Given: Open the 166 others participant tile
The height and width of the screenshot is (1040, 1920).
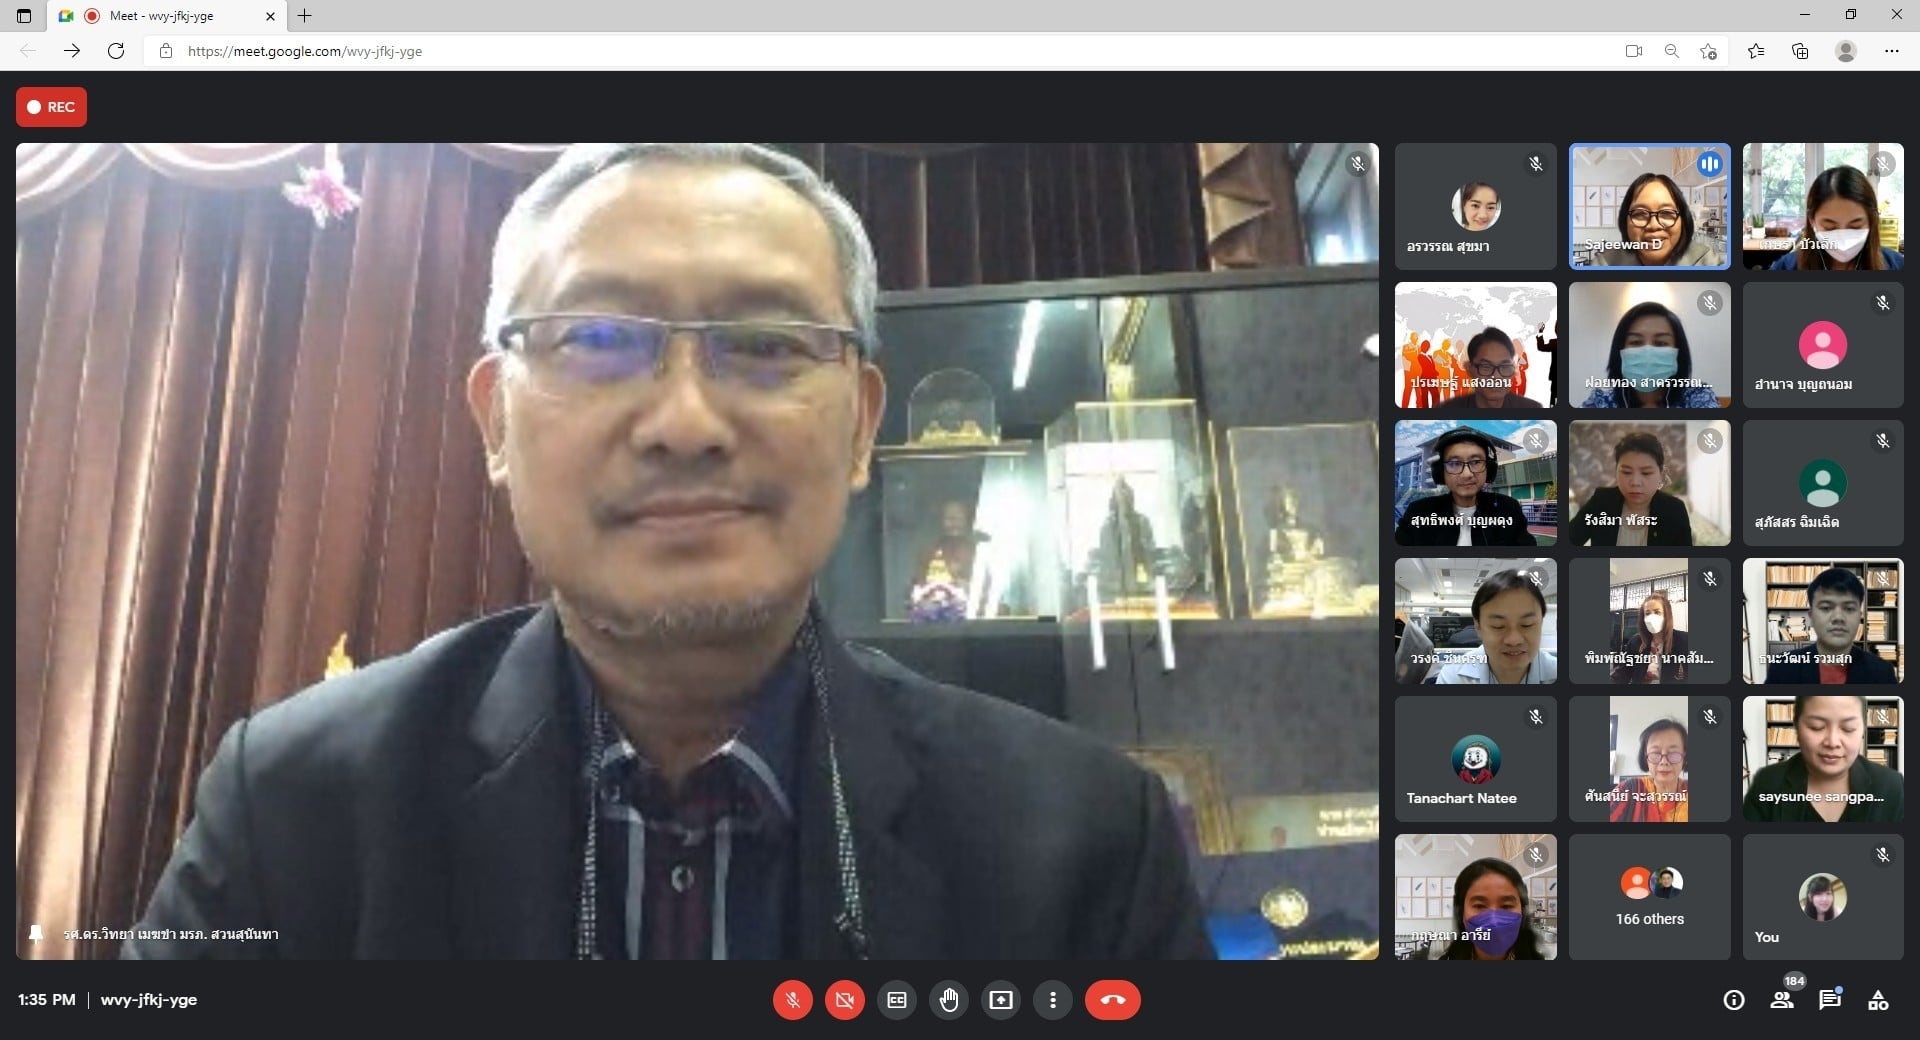Looking at the screenshot, I should [1649, 897].
